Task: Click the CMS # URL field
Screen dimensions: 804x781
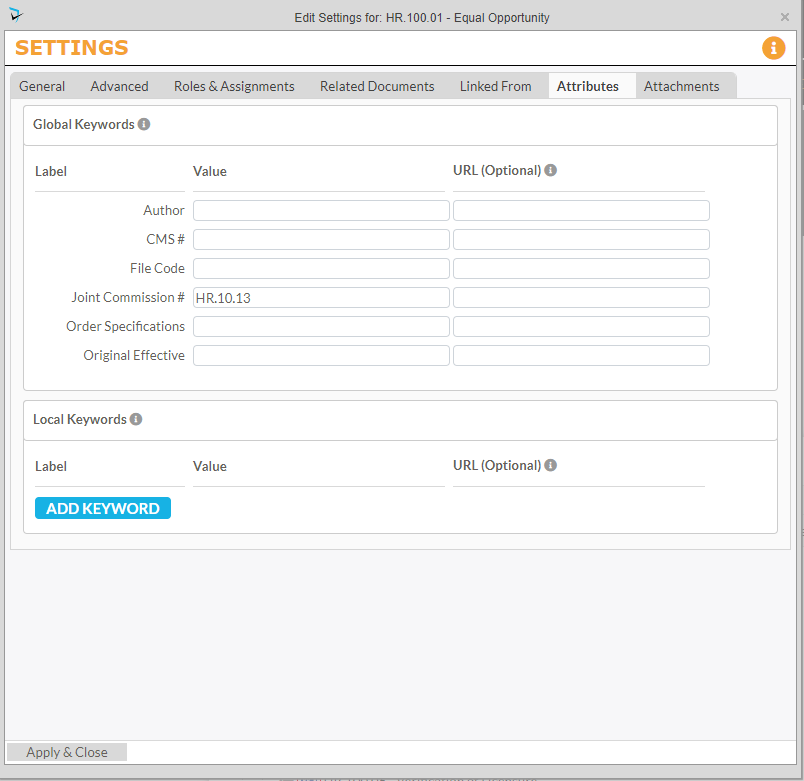Action: (x=581, y=239)
